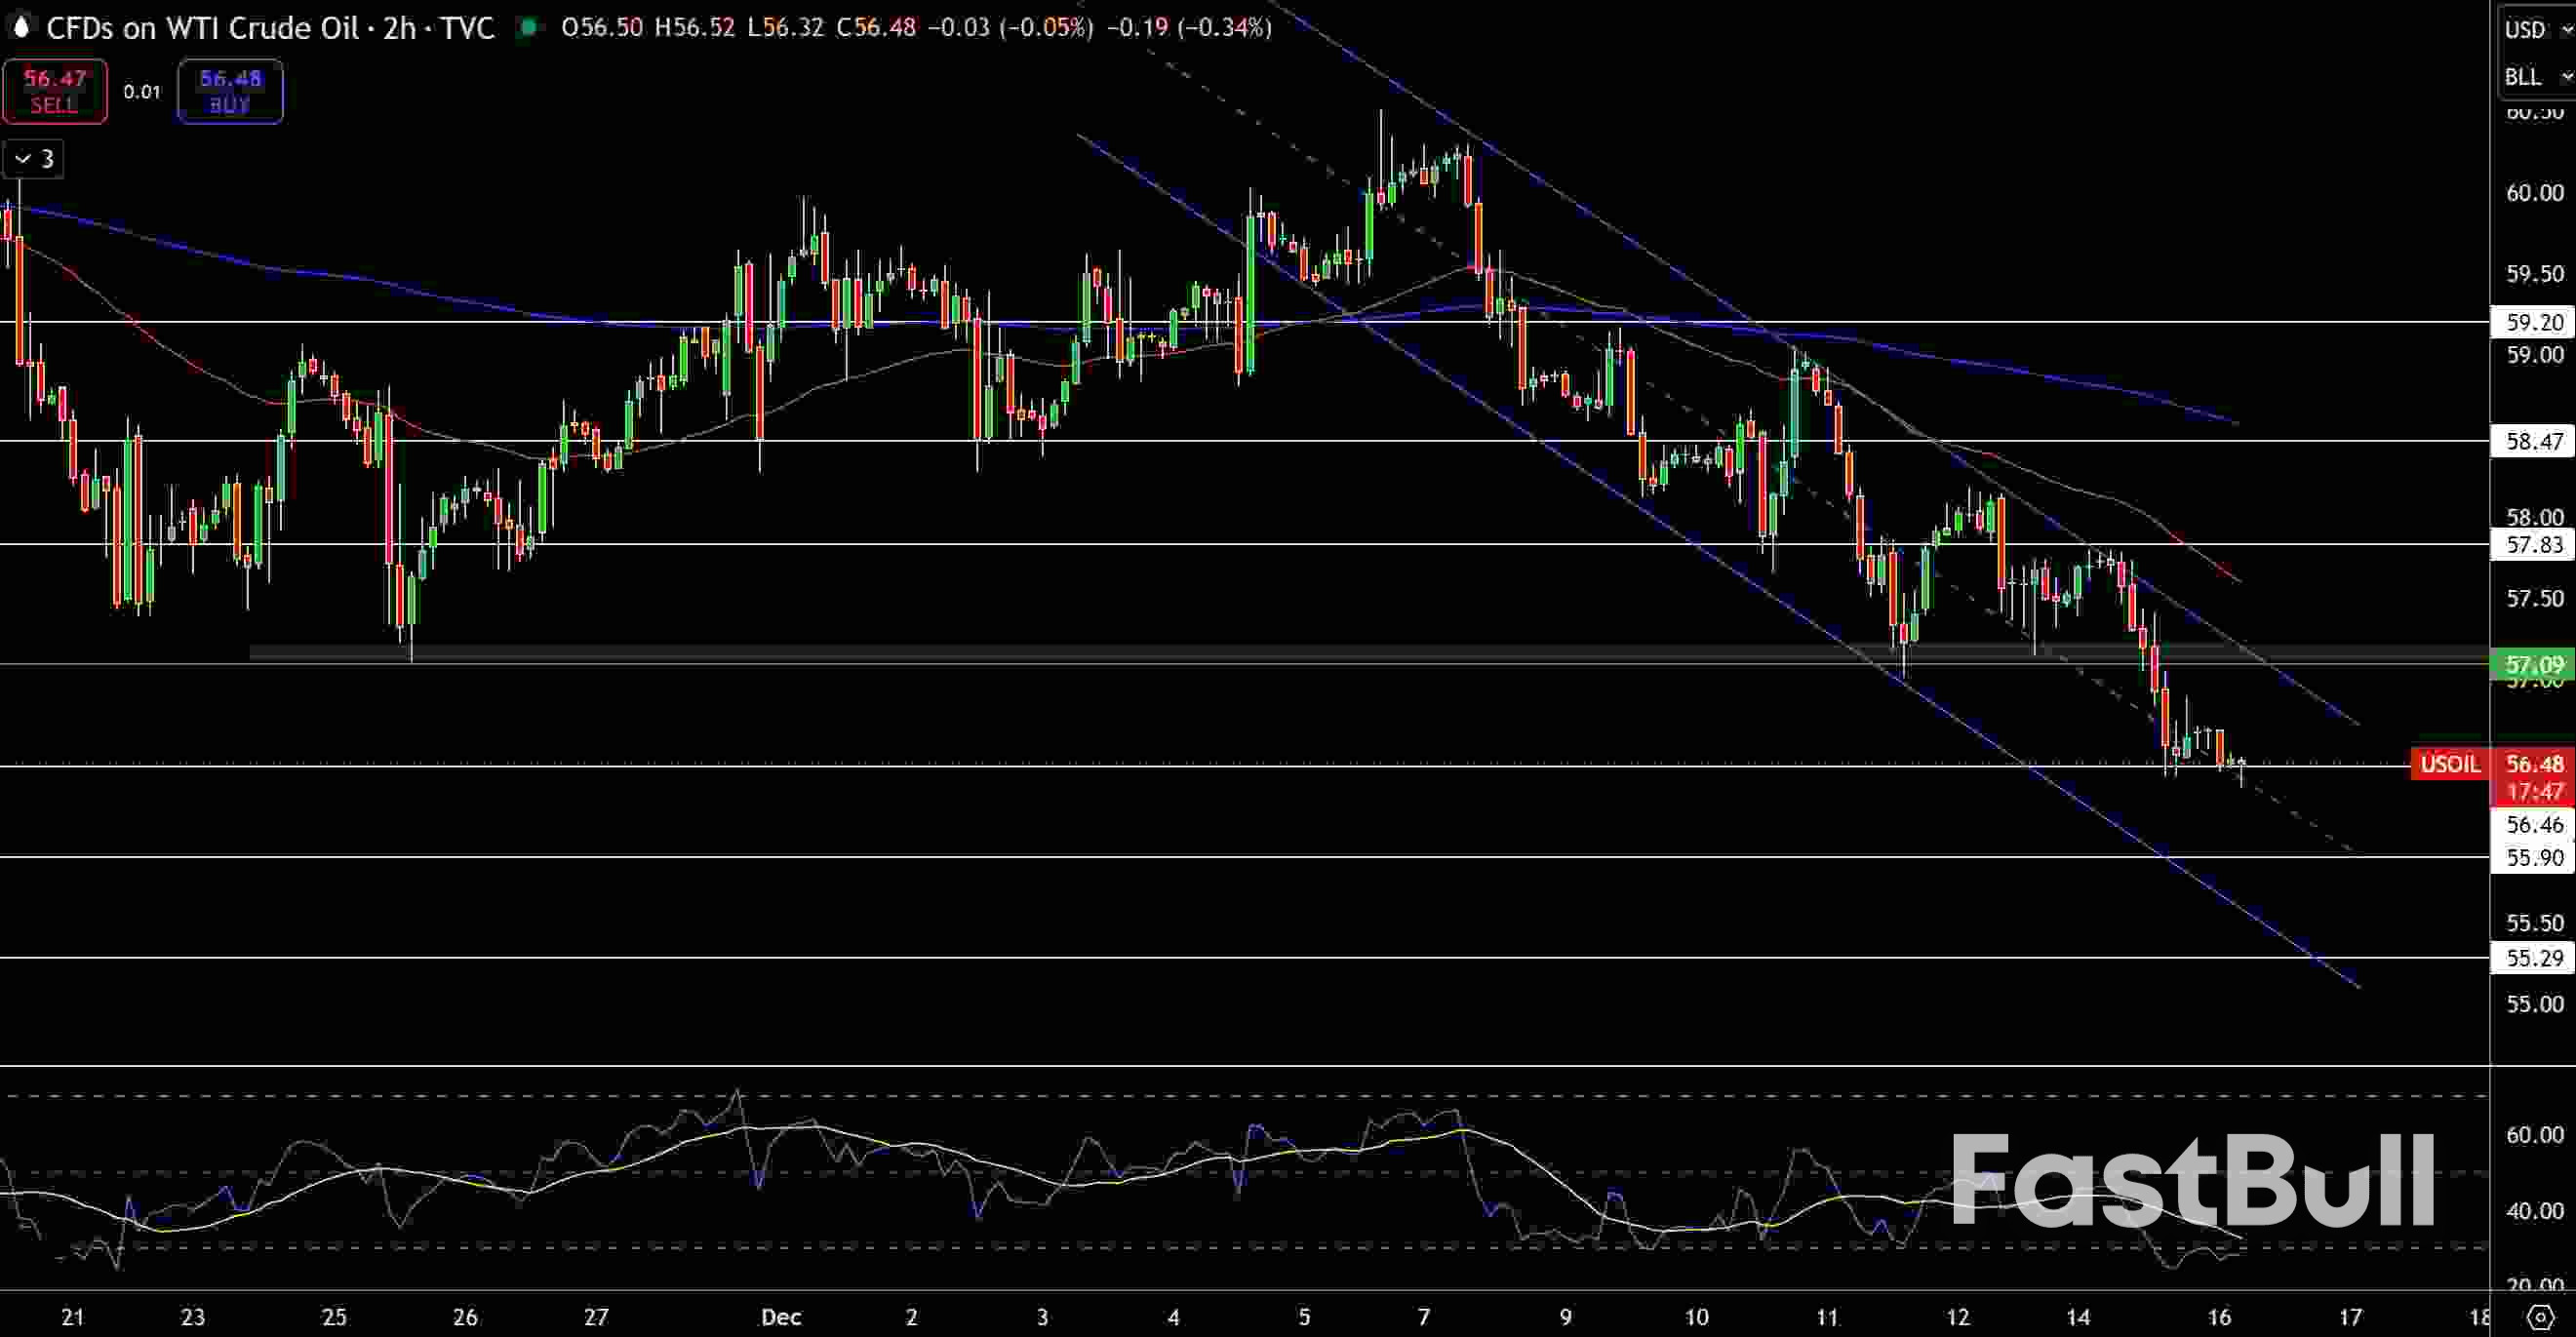Open chart settings via gear icon
2576x1337 pixels.
[x=2541, y=1318]
